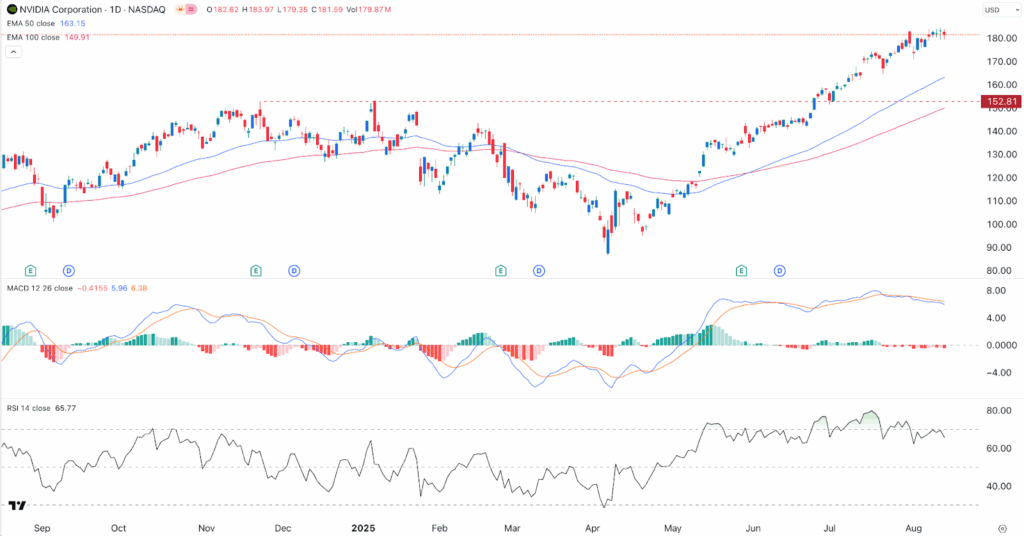Viewport: 1024px width, 536px height.
Task: Open the USD currency dropdown
Action: tap(1000, 10)
